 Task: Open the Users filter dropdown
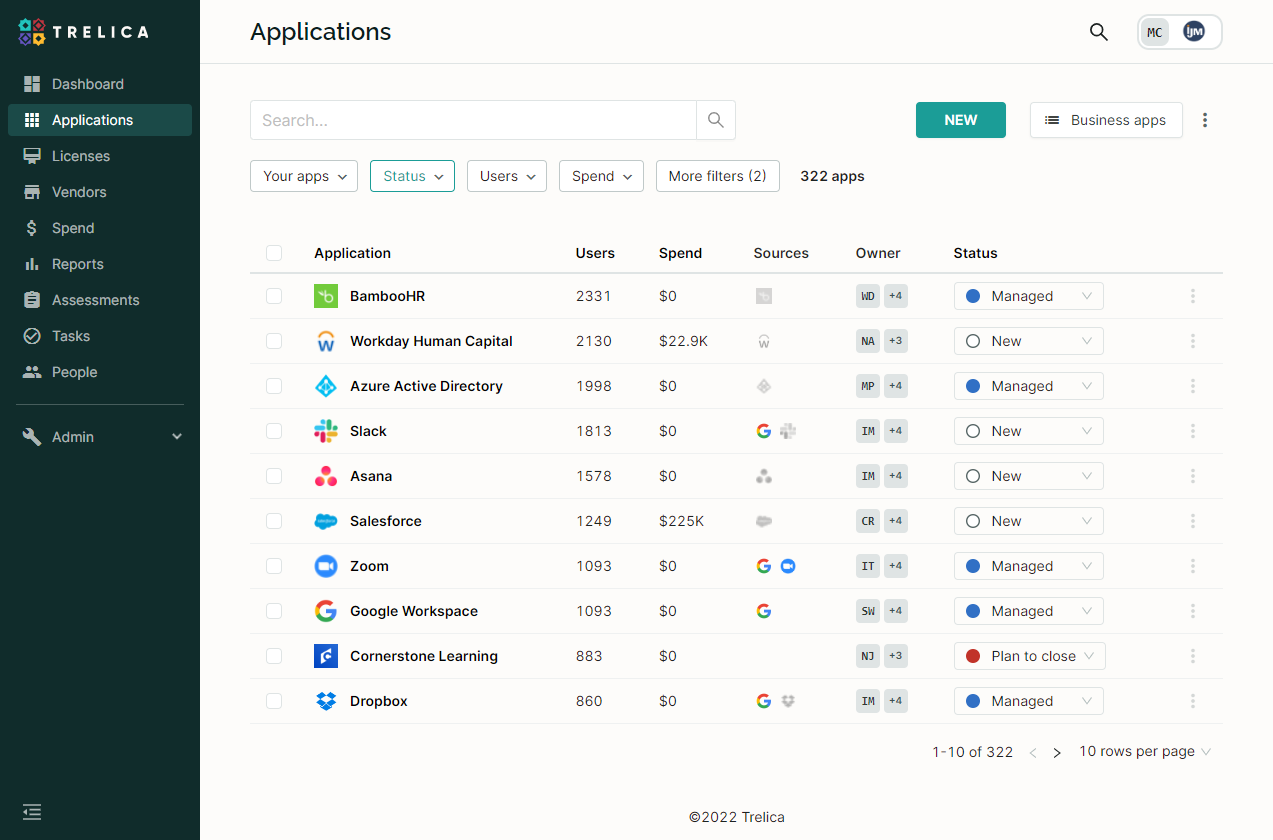click(x=507, y=176)
